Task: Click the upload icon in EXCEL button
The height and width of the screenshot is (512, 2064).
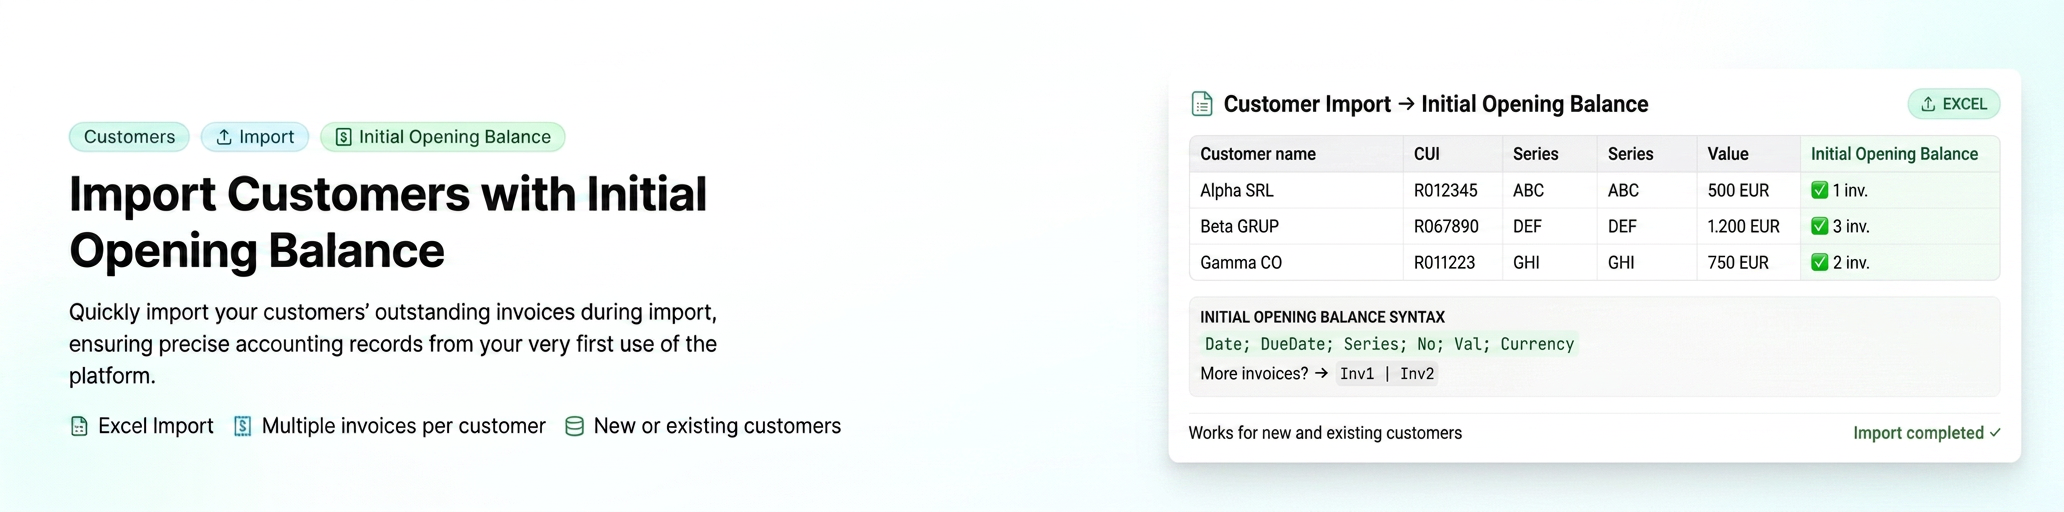Action: (x=1928, y=104)
